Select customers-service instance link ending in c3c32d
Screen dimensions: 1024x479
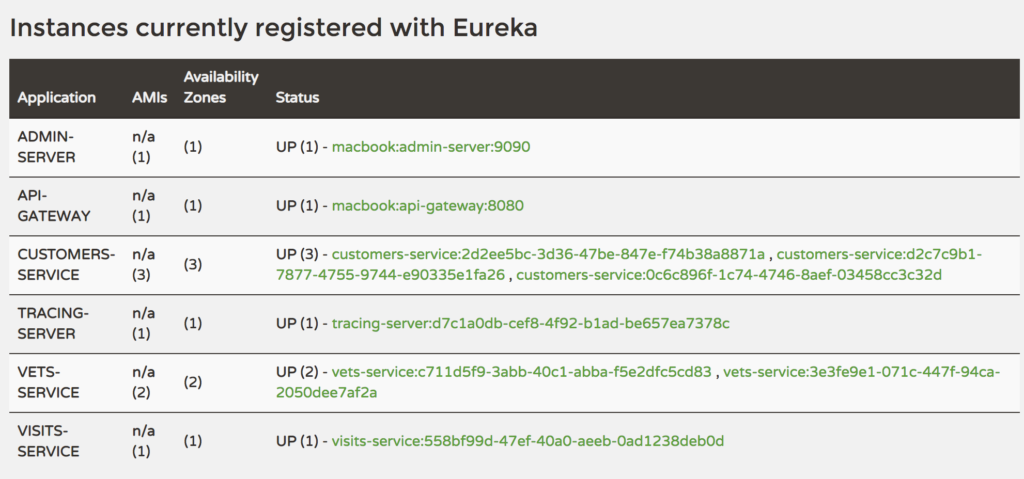point(730,274)
